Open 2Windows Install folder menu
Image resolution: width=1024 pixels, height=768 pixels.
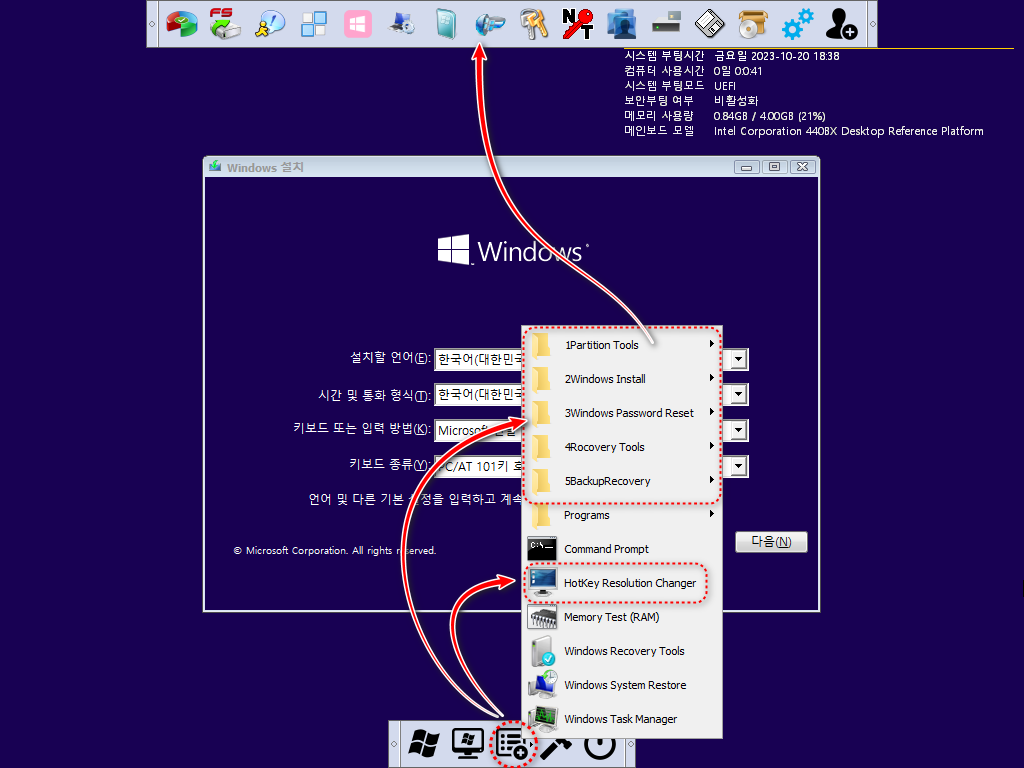(x=622, y=379)
